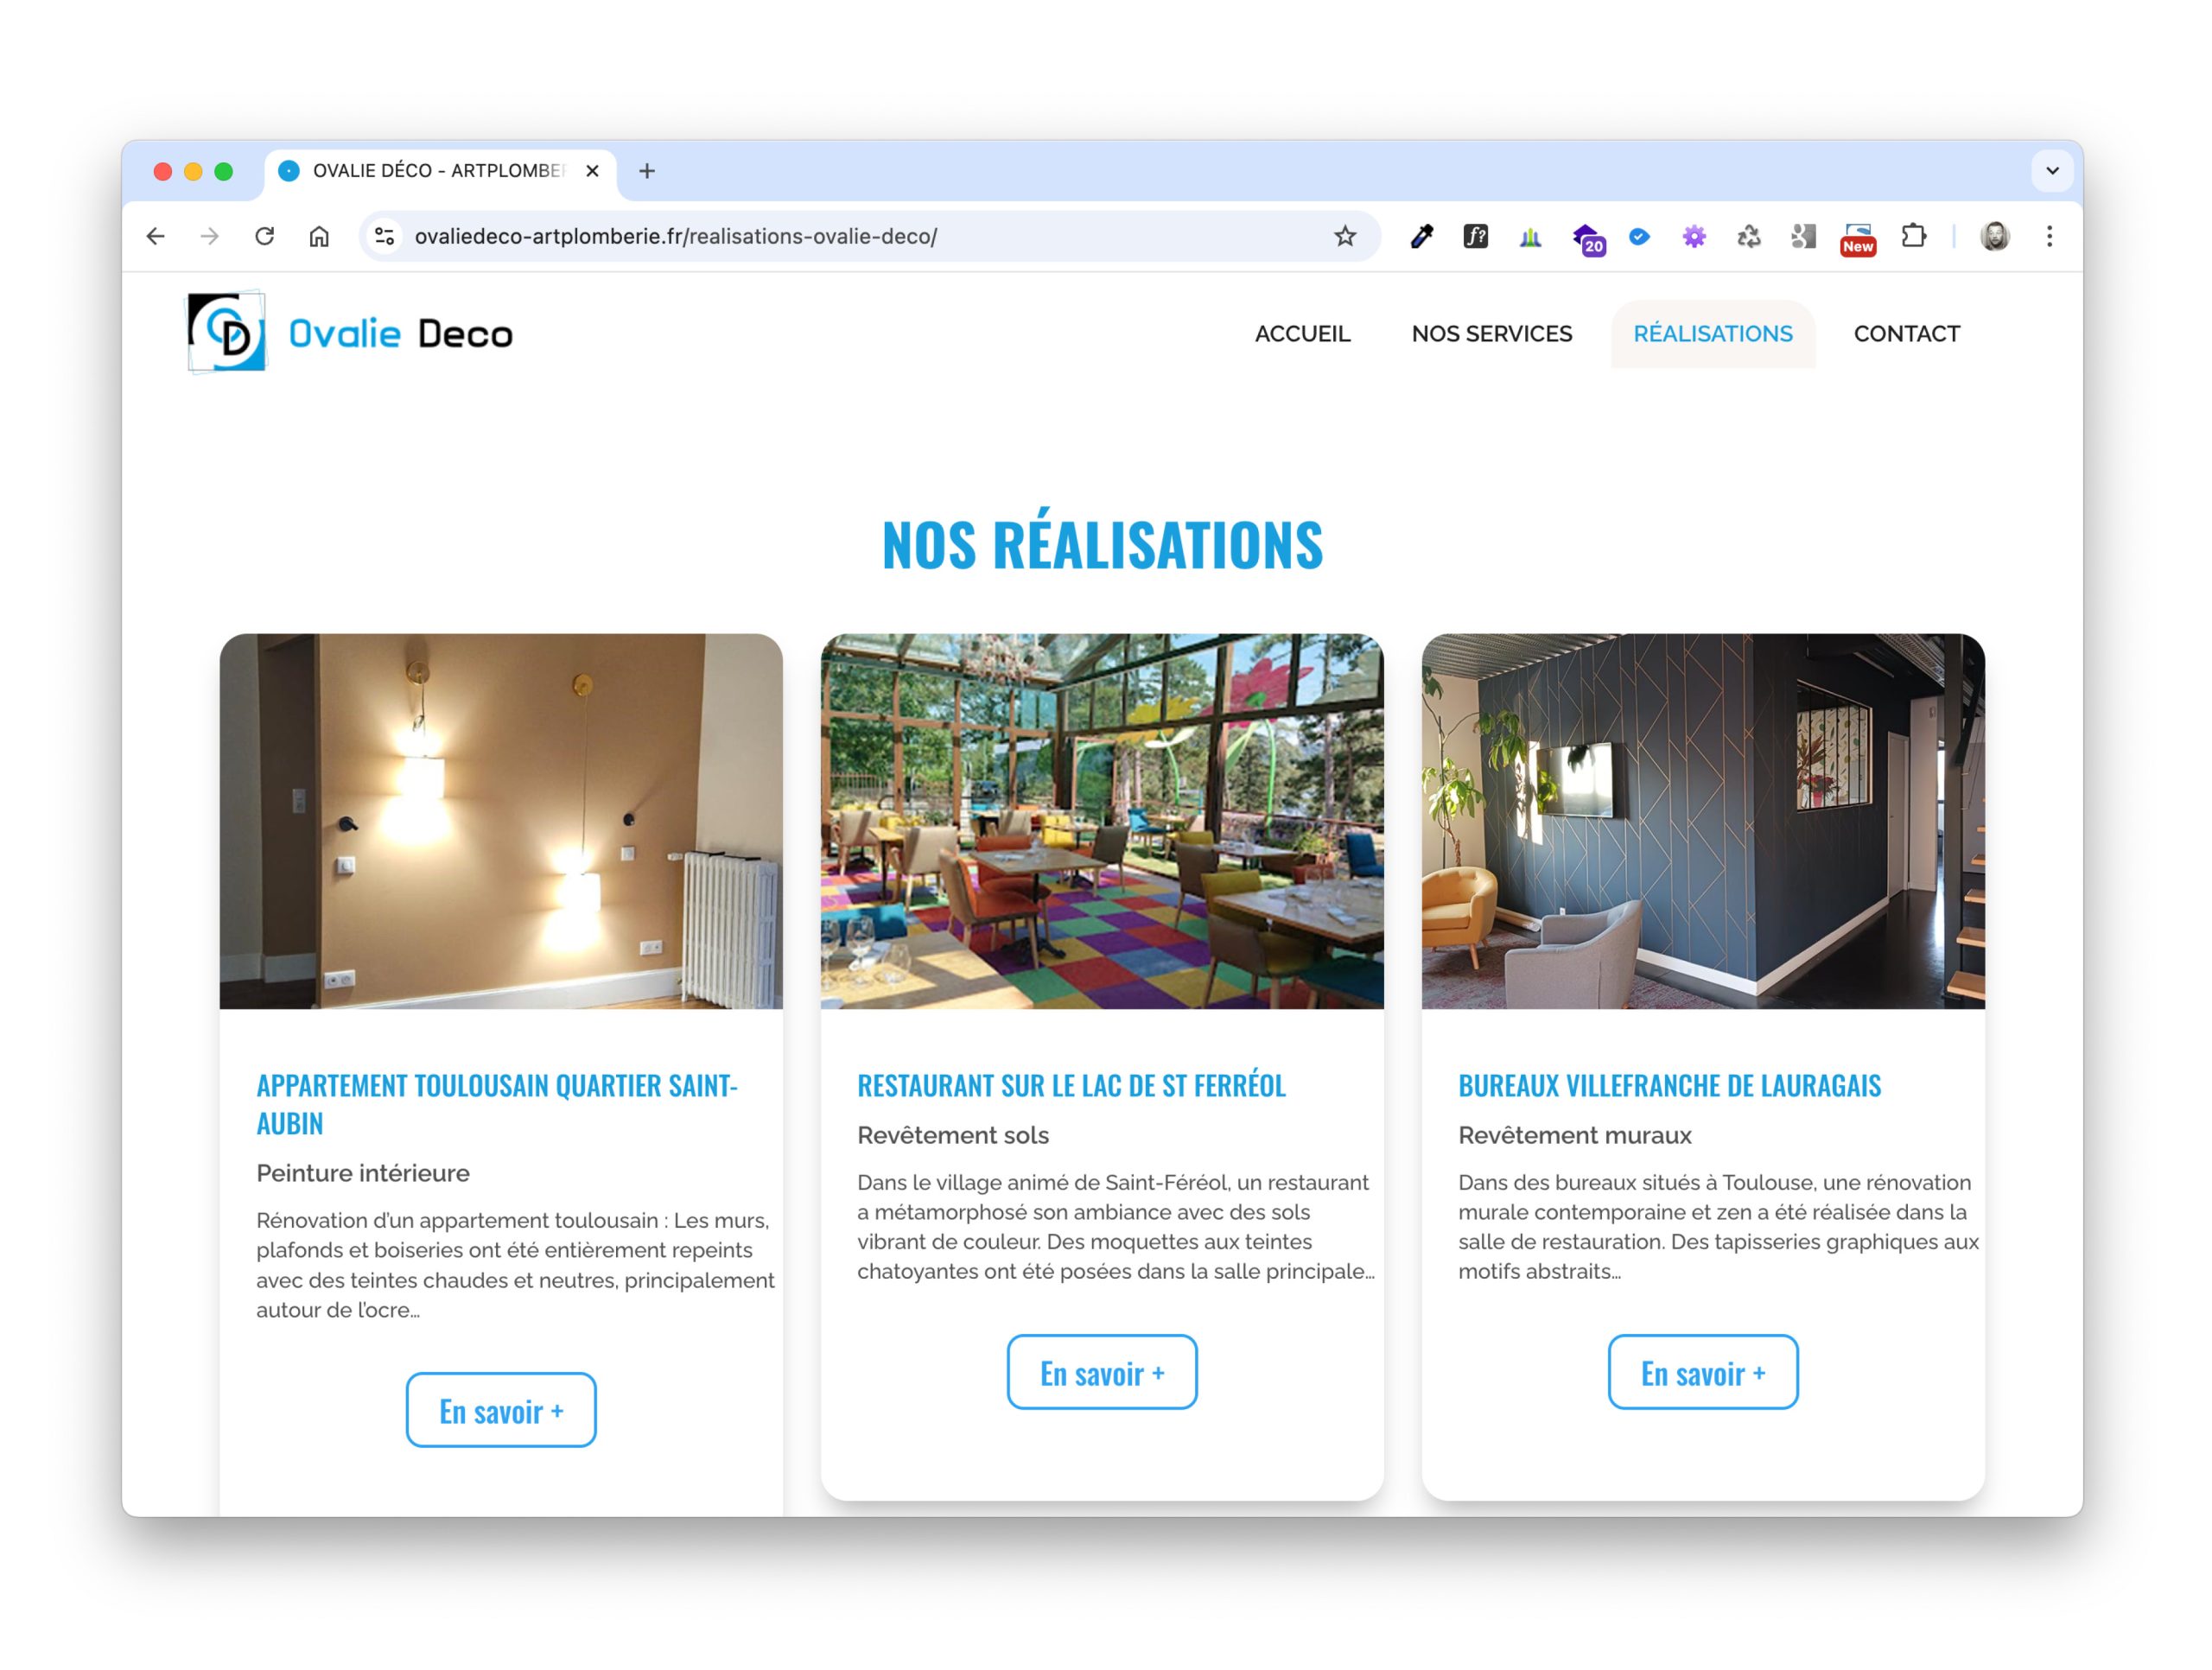The image size is (2212, 1670).
Task: Open the colorful restaurant floor photo
Action: click(x=1102, y=821)
